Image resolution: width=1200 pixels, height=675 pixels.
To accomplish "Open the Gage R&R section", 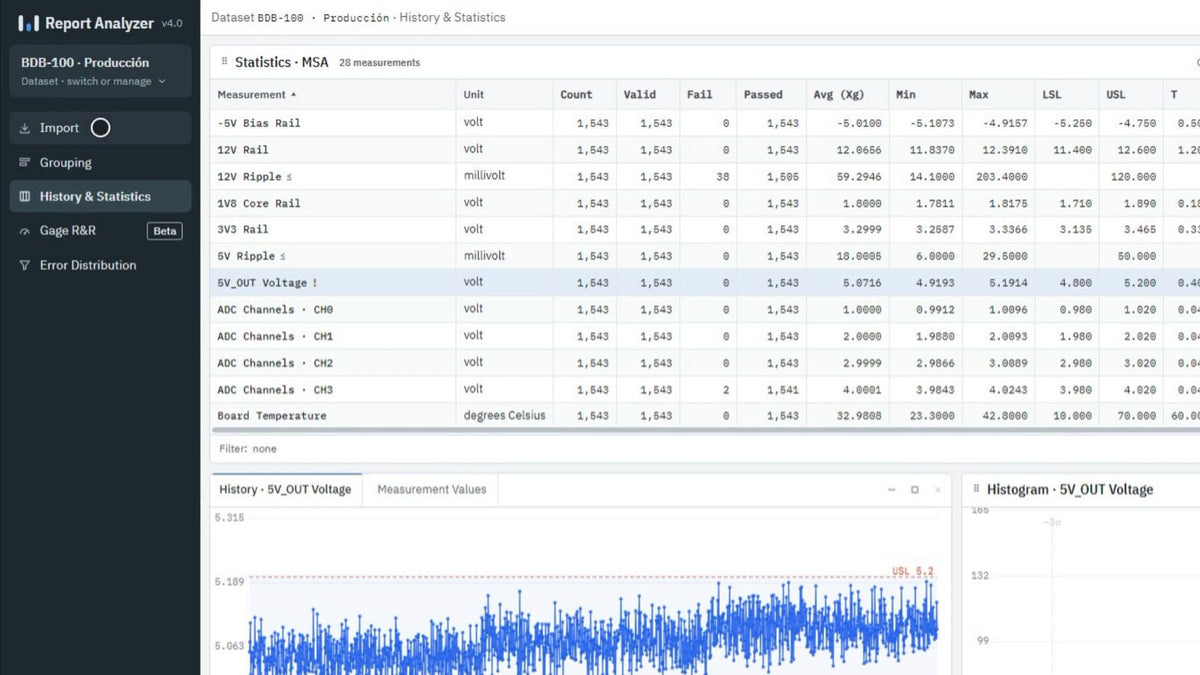I will point(100,231).
